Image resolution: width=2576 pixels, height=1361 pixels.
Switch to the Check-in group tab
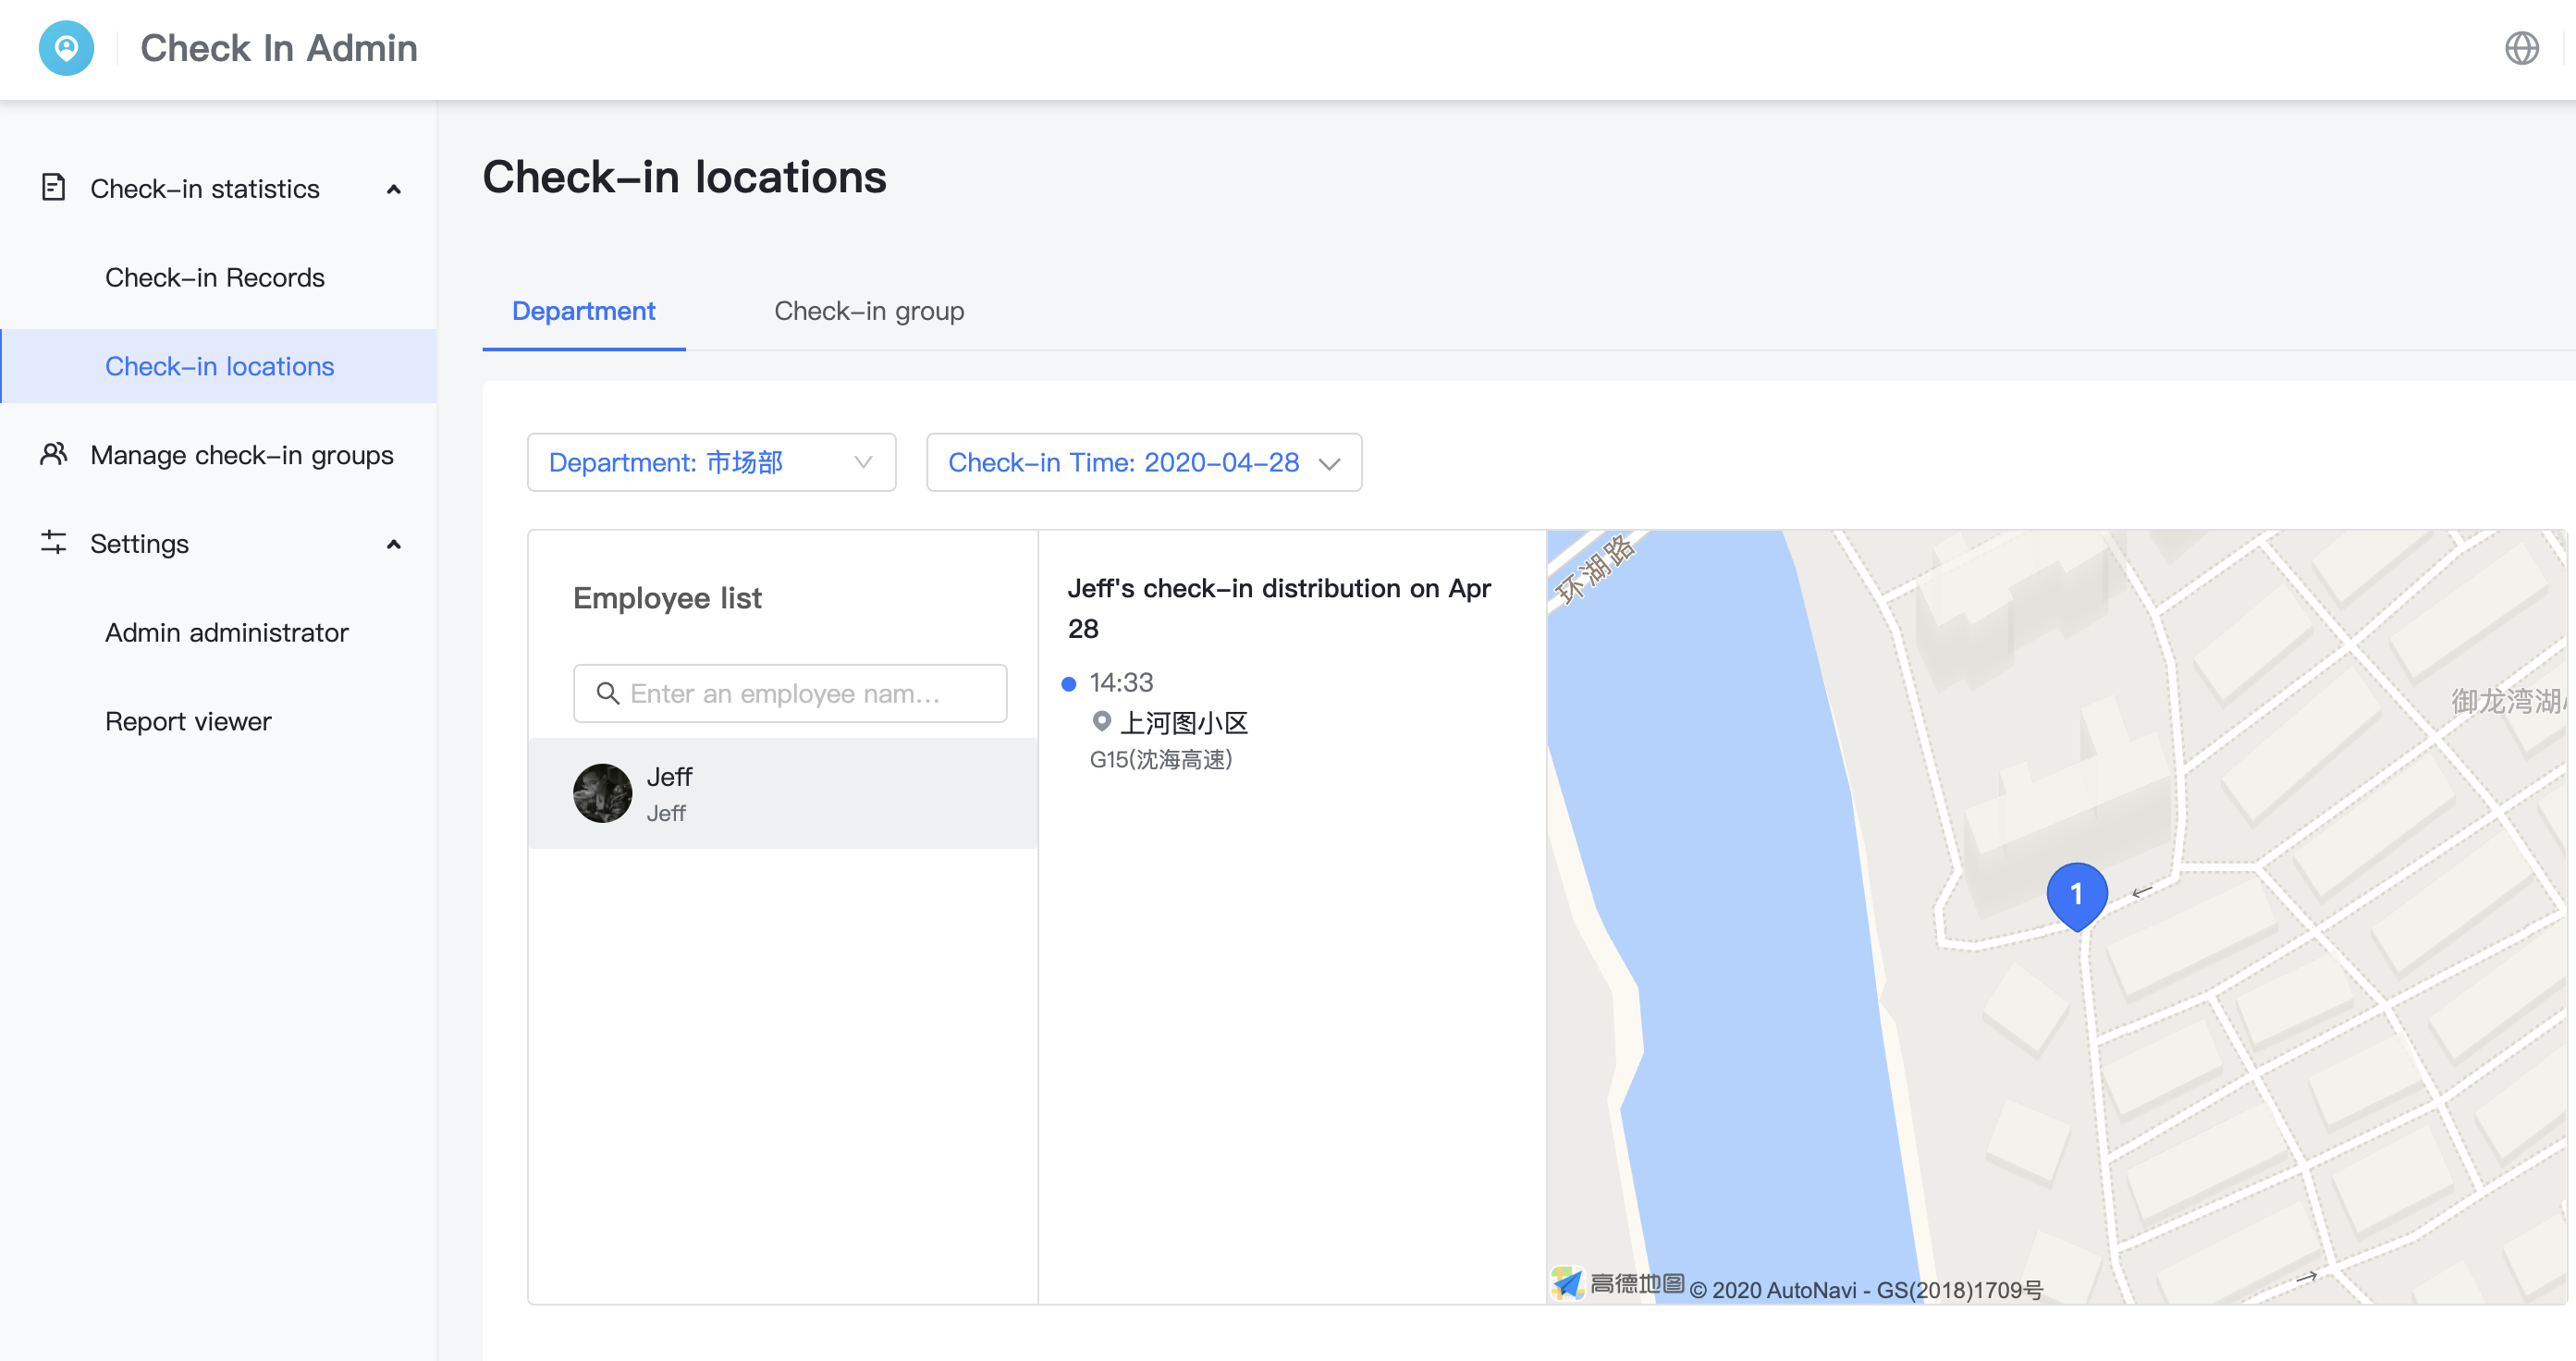click(x=868, y=311)
